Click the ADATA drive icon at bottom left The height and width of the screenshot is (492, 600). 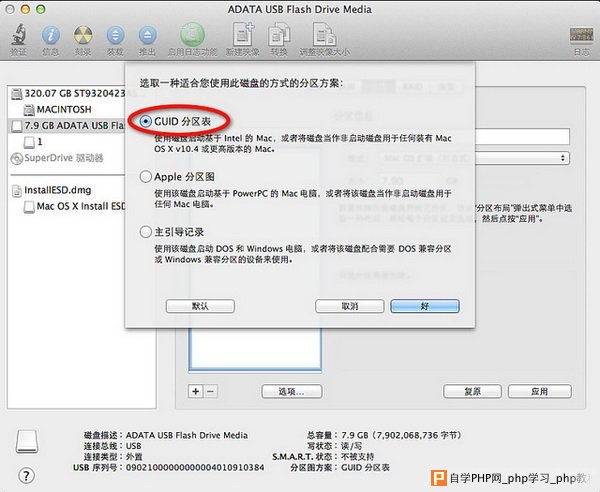click(27, 441)
